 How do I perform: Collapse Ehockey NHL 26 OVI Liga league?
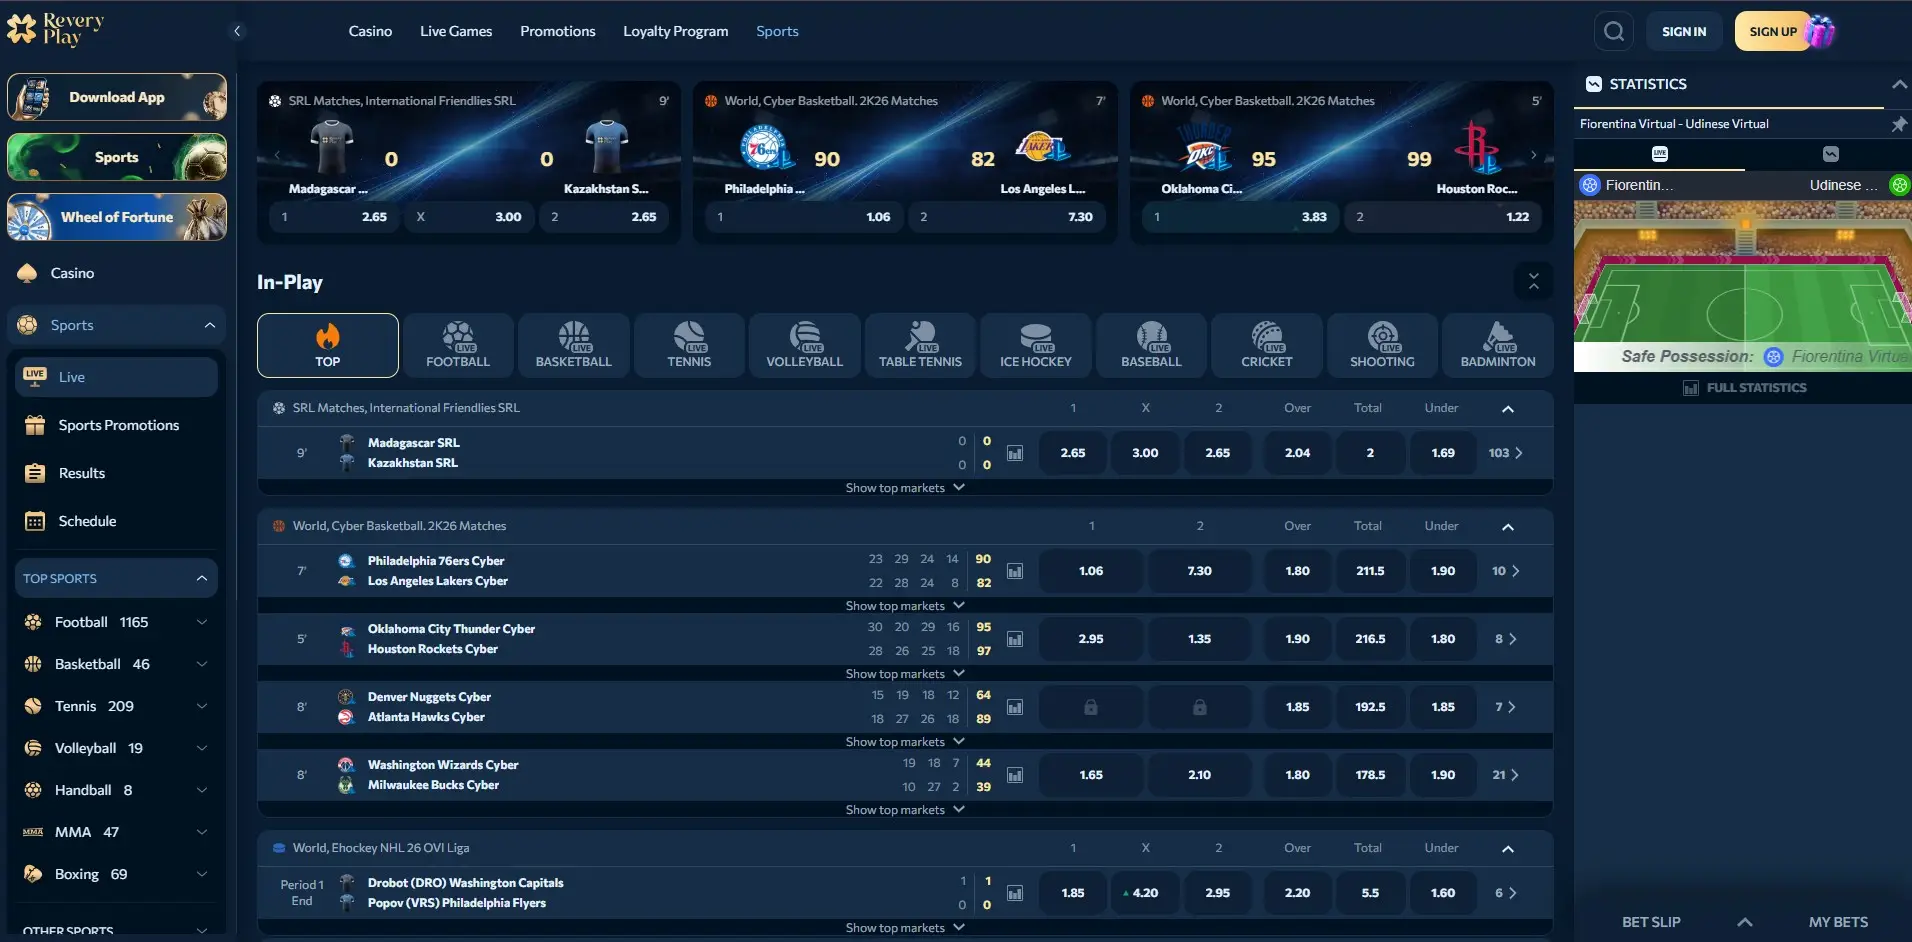(x=1508, y=849)
